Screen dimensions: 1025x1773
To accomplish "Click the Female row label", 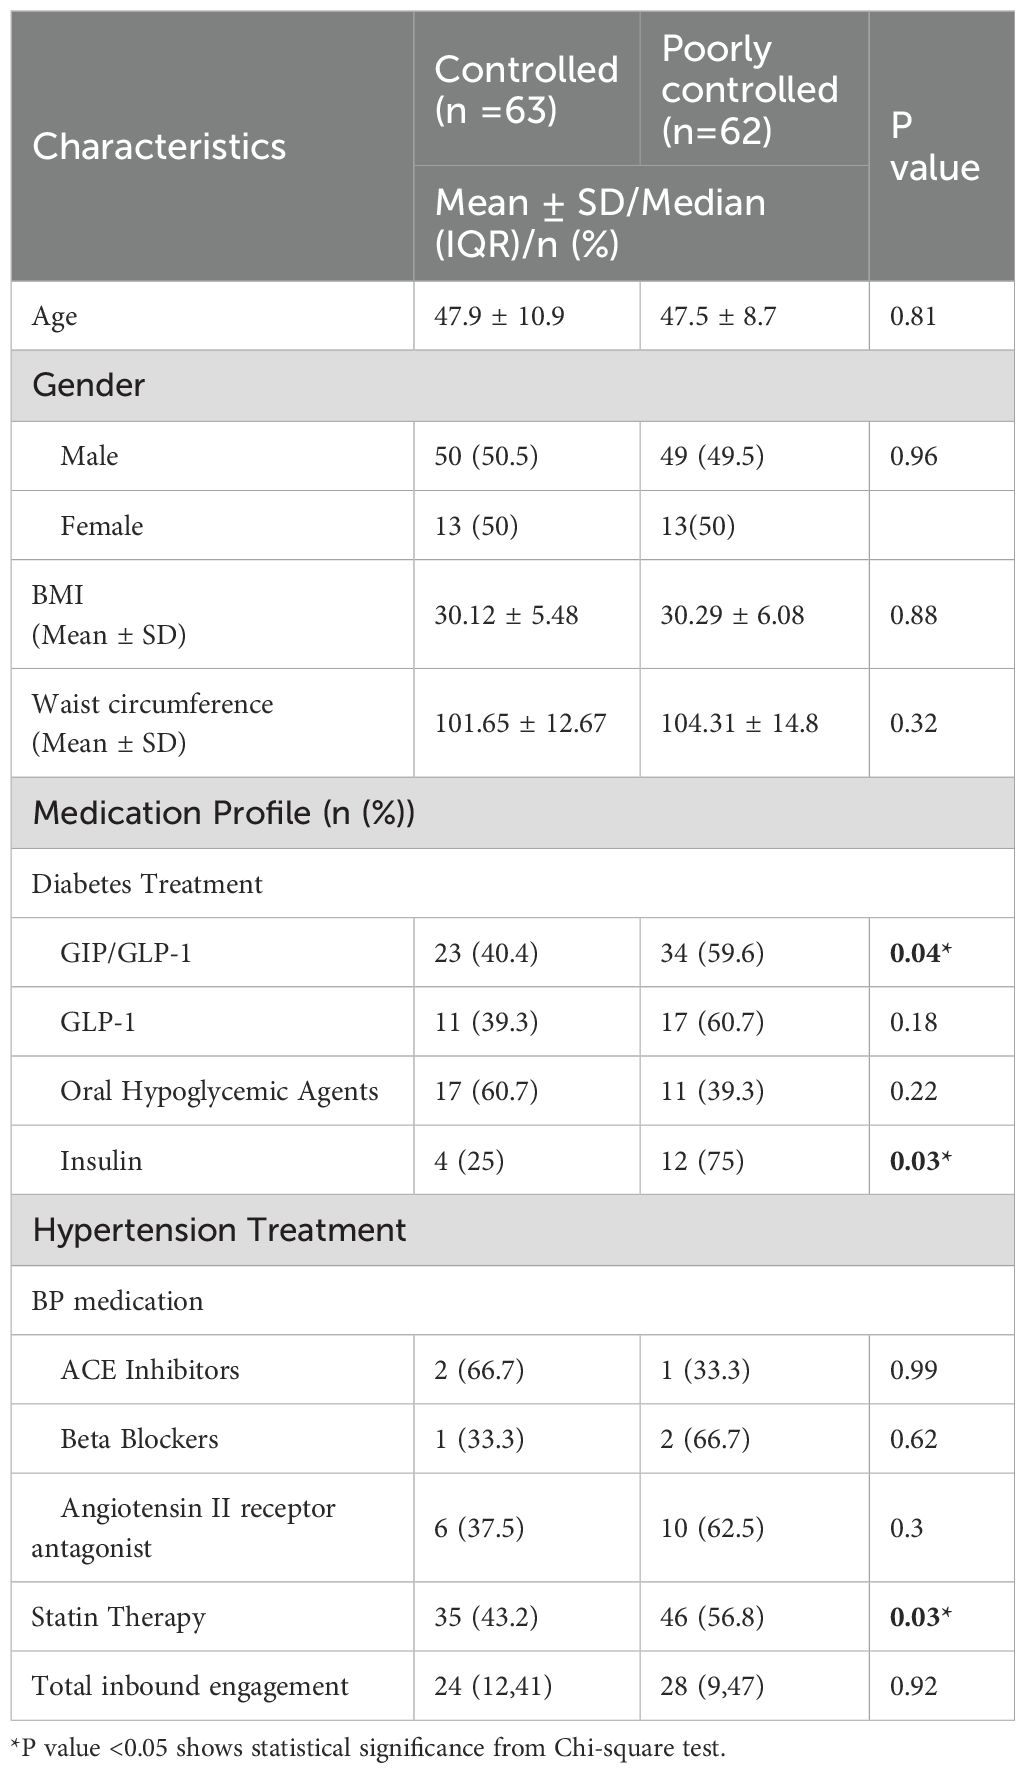I will click(x=101, y=526).
